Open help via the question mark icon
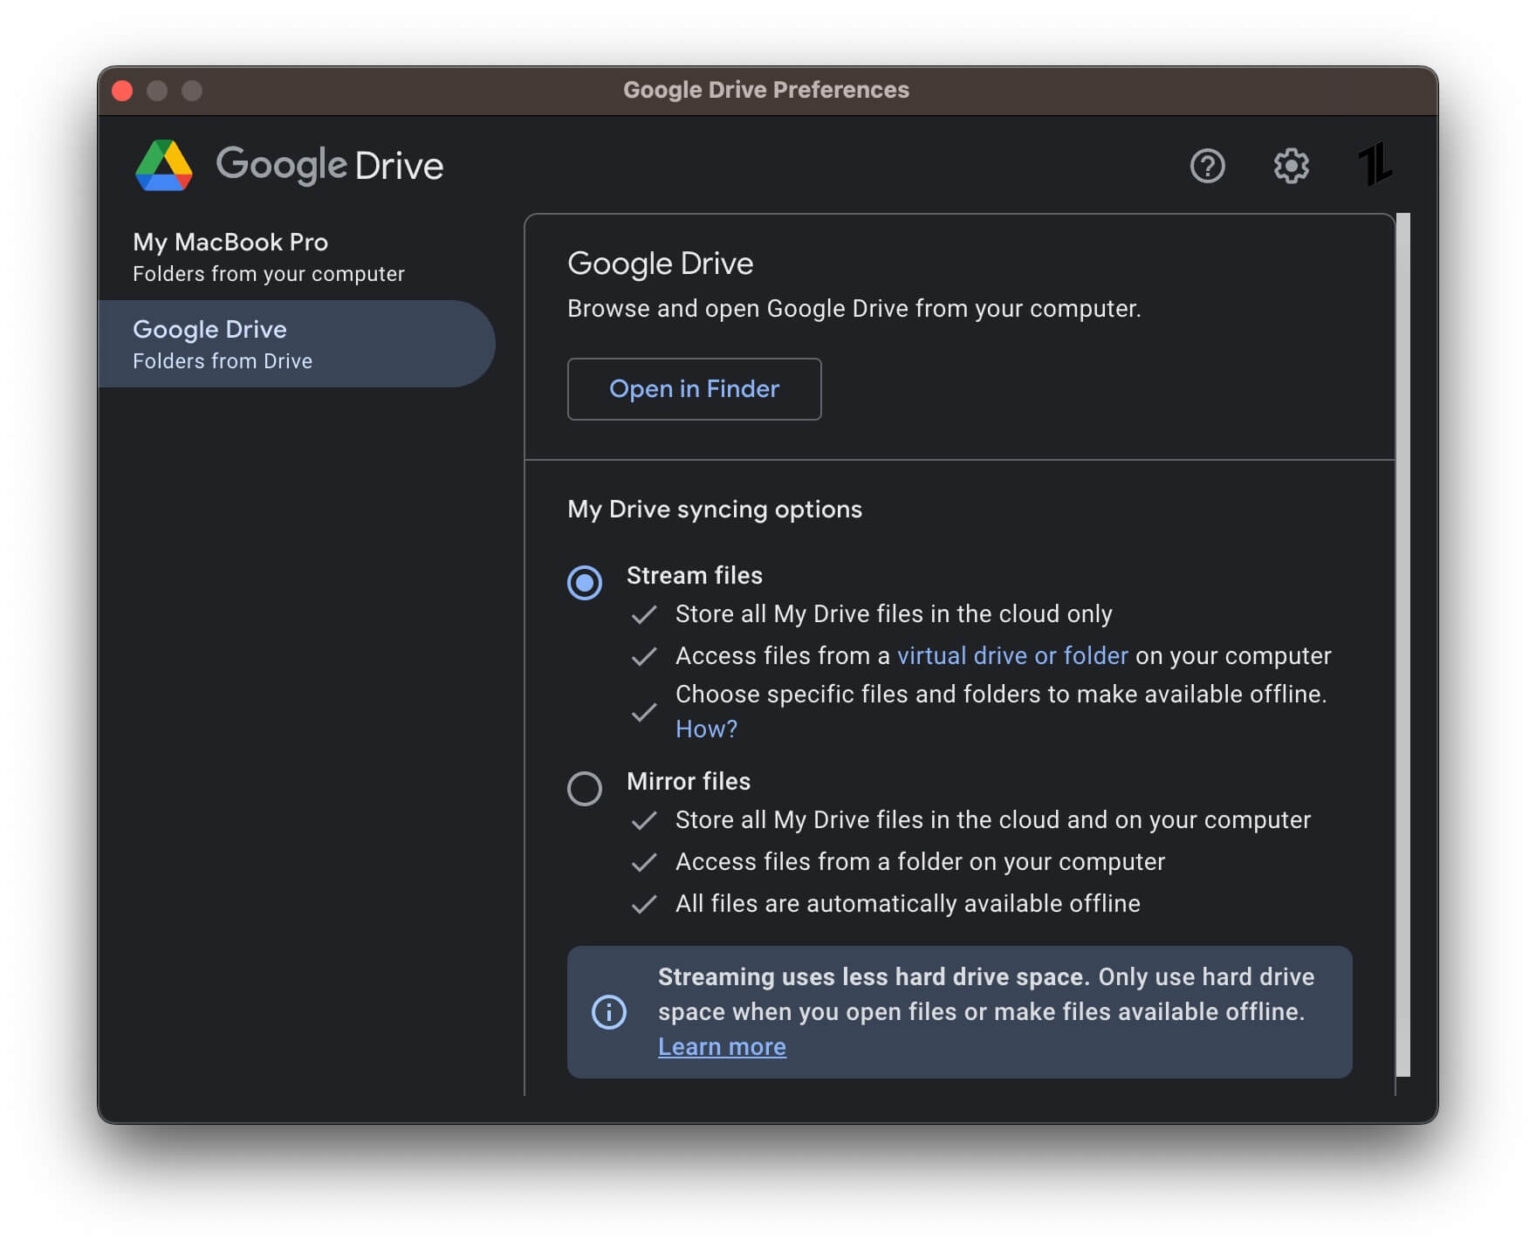 pyautogui.click(x=1207, y=167)
